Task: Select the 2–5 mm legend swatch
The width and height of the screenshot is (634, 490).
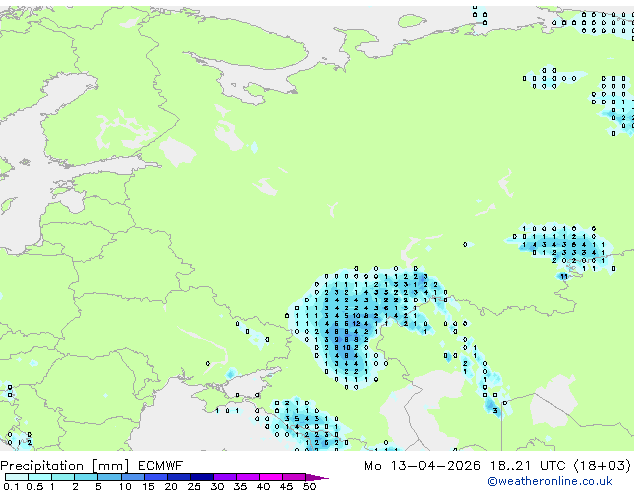Action: (x=86, y=477)
